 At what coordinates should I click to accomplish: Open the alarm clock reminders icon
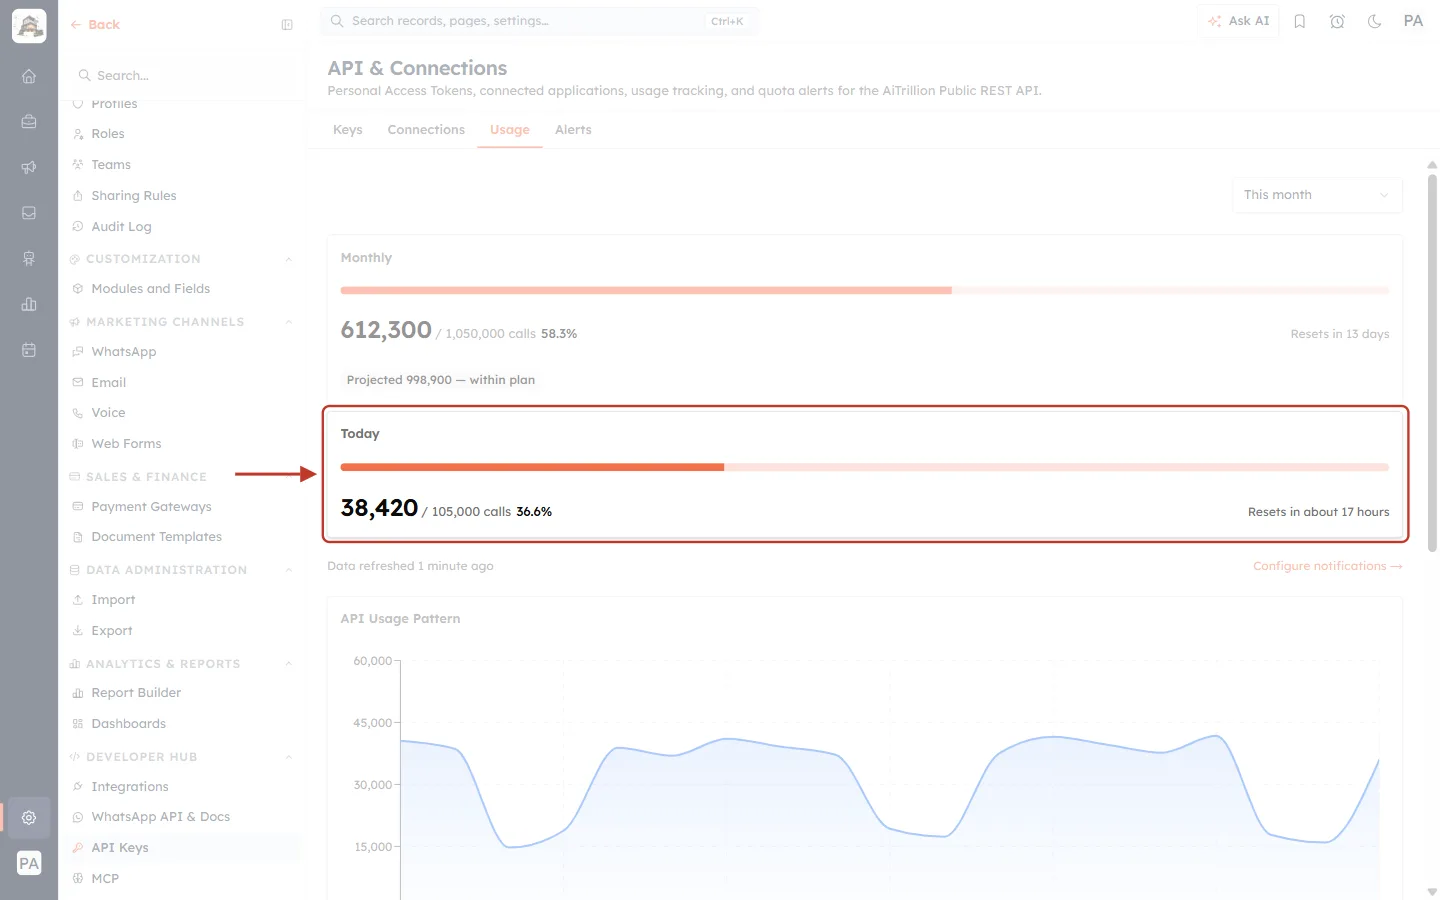pos(1337,21)
